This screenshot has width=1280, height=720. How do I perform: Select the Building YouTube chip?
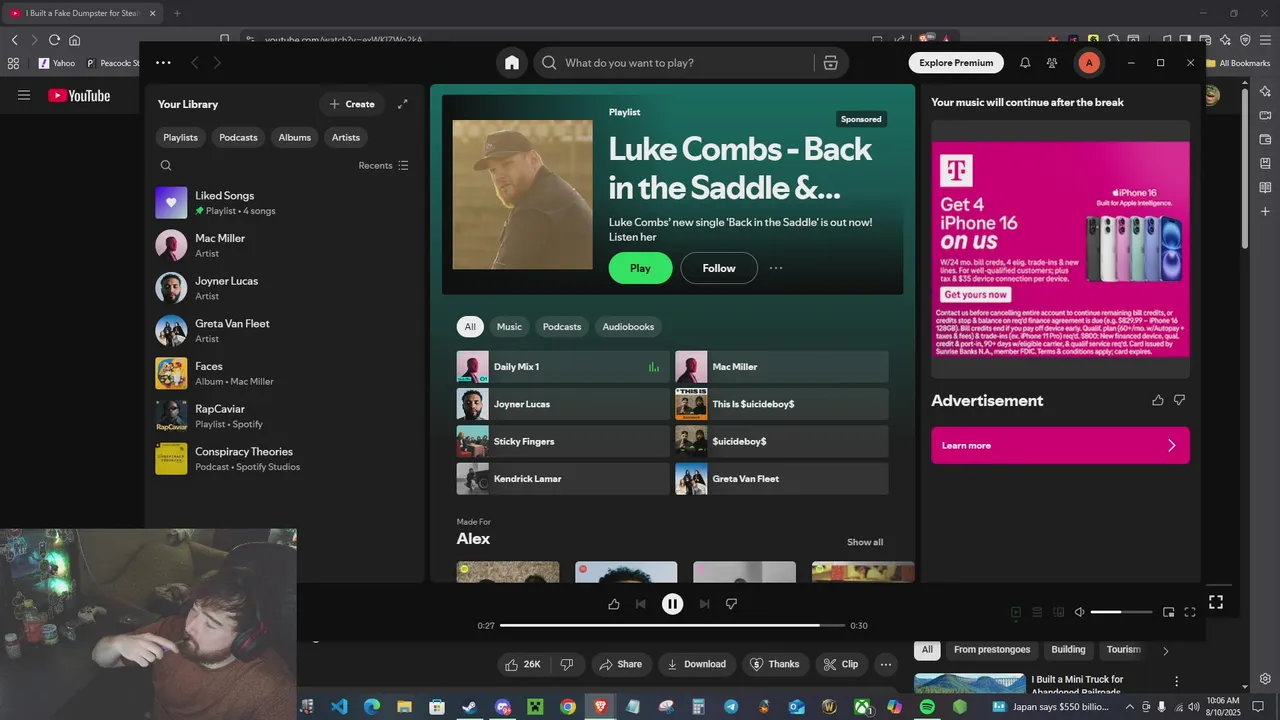tap(1068, 650)
